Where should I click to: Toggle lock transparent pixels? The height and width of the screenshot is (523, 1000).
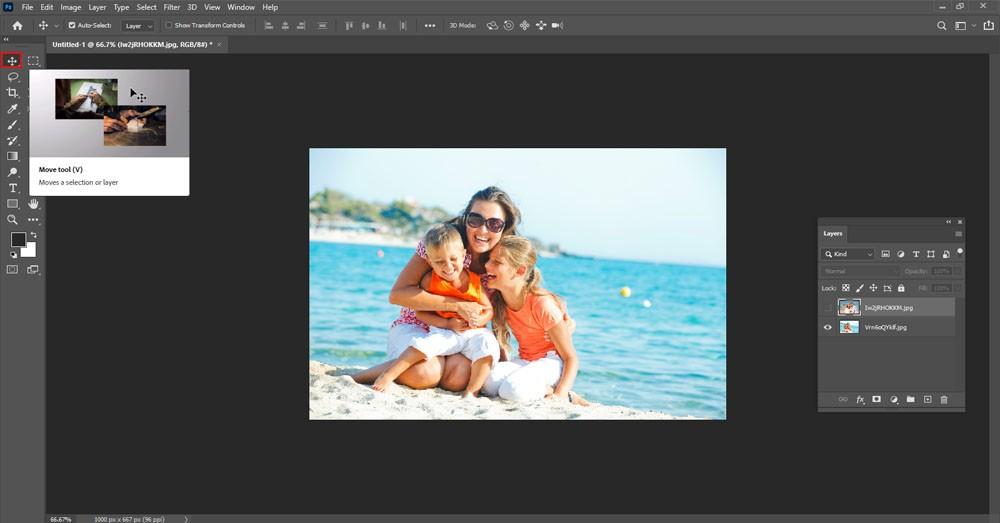[x=846, y=288]
